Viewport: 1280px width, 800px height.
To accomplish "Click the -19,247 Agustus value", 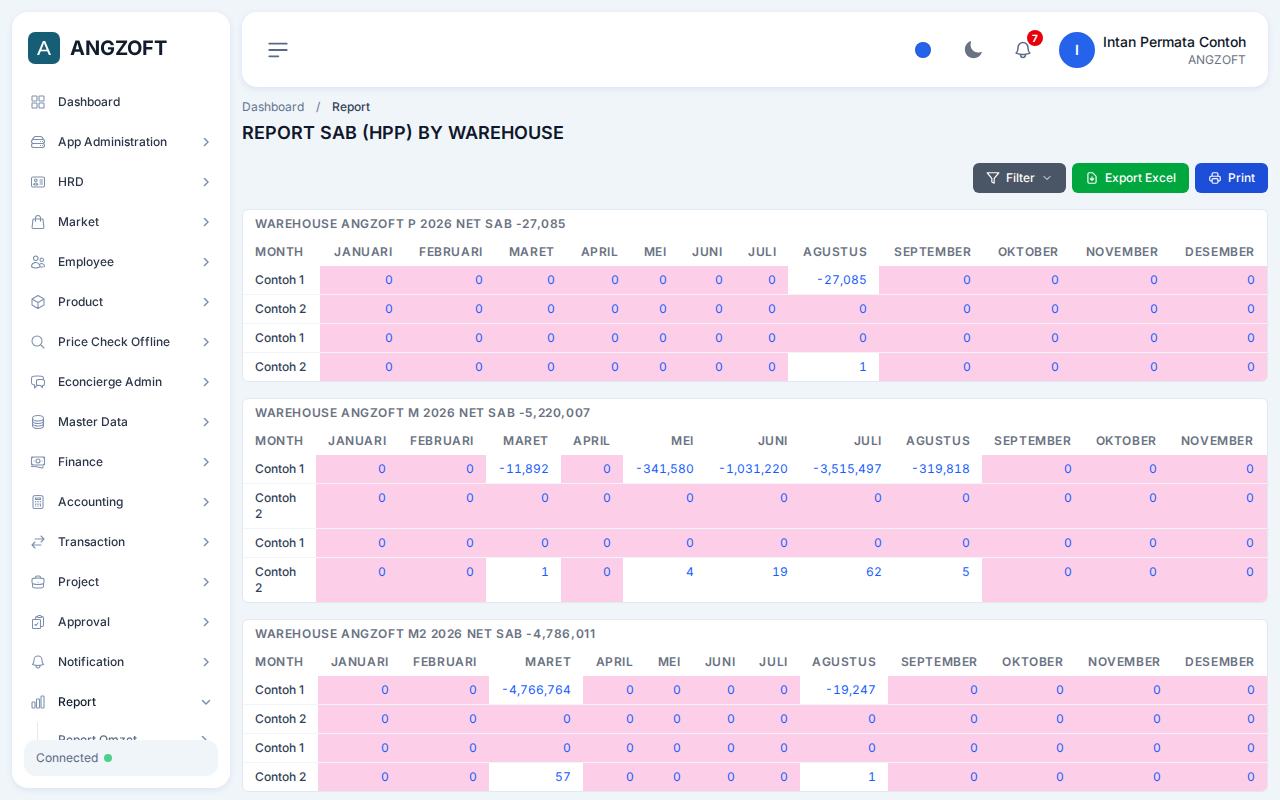I will pyautogui.click(x=851, y=690).
